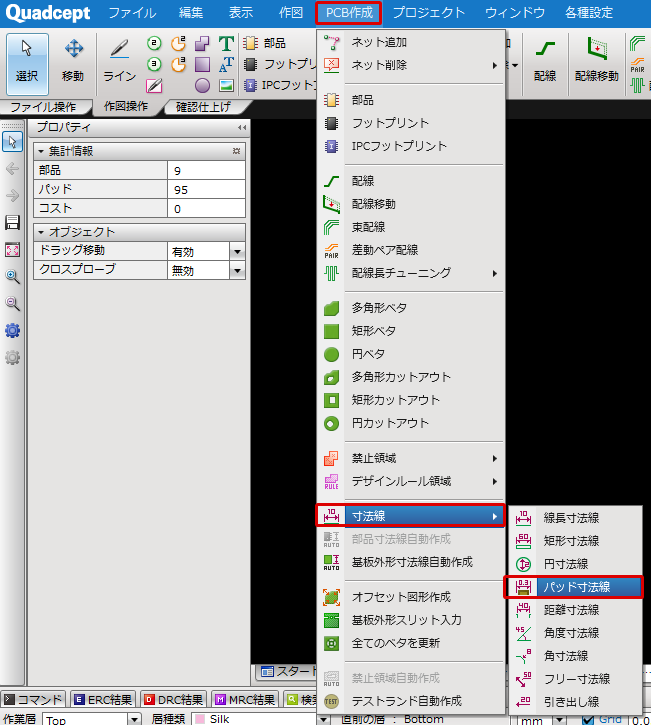The height and width of the screenshot is (725, 651).
Task: Click the fit-to-screen icon in sidebar
Action: point(12,250)
